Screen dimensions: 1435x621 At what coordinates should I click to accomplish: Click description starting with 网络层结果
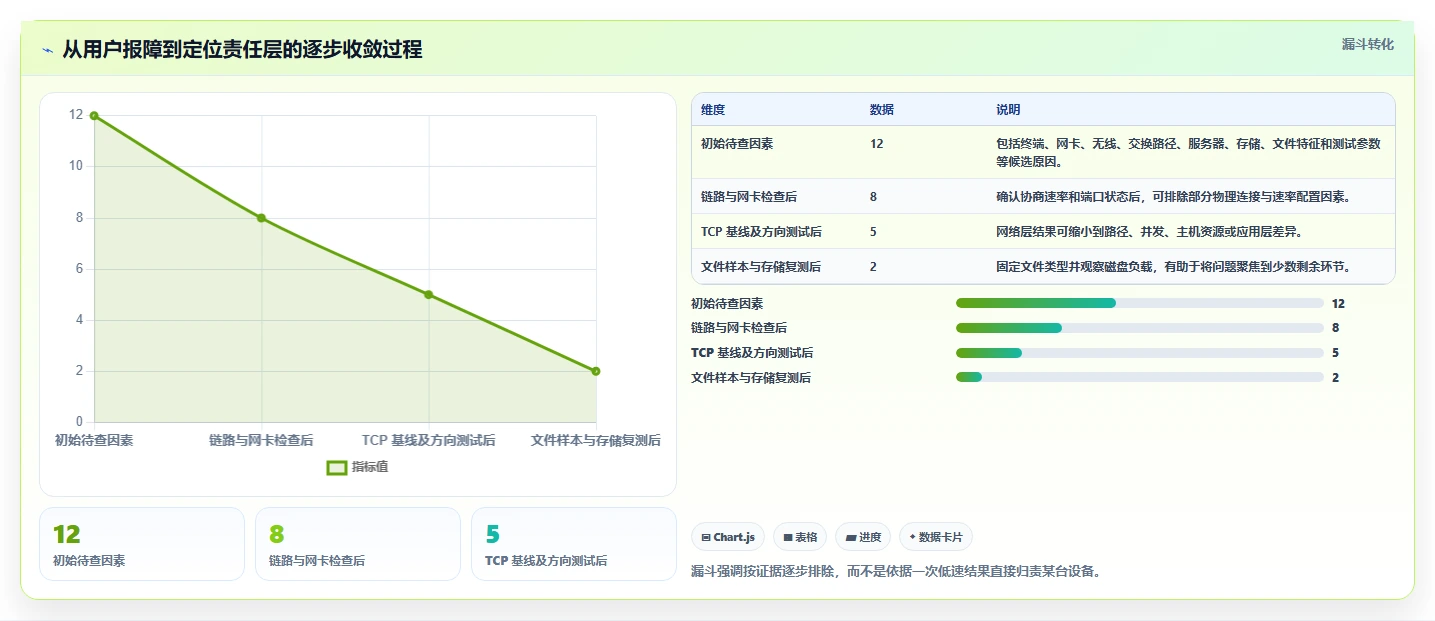[1149, 232]
